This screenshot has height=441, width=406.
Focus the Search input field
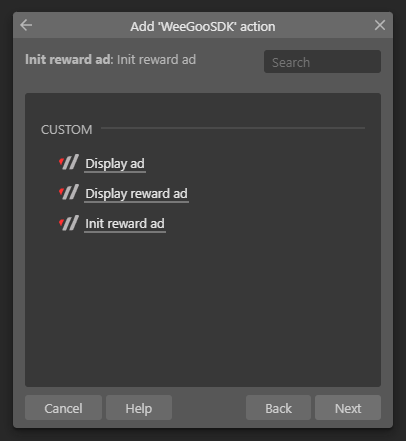[322, 62]
